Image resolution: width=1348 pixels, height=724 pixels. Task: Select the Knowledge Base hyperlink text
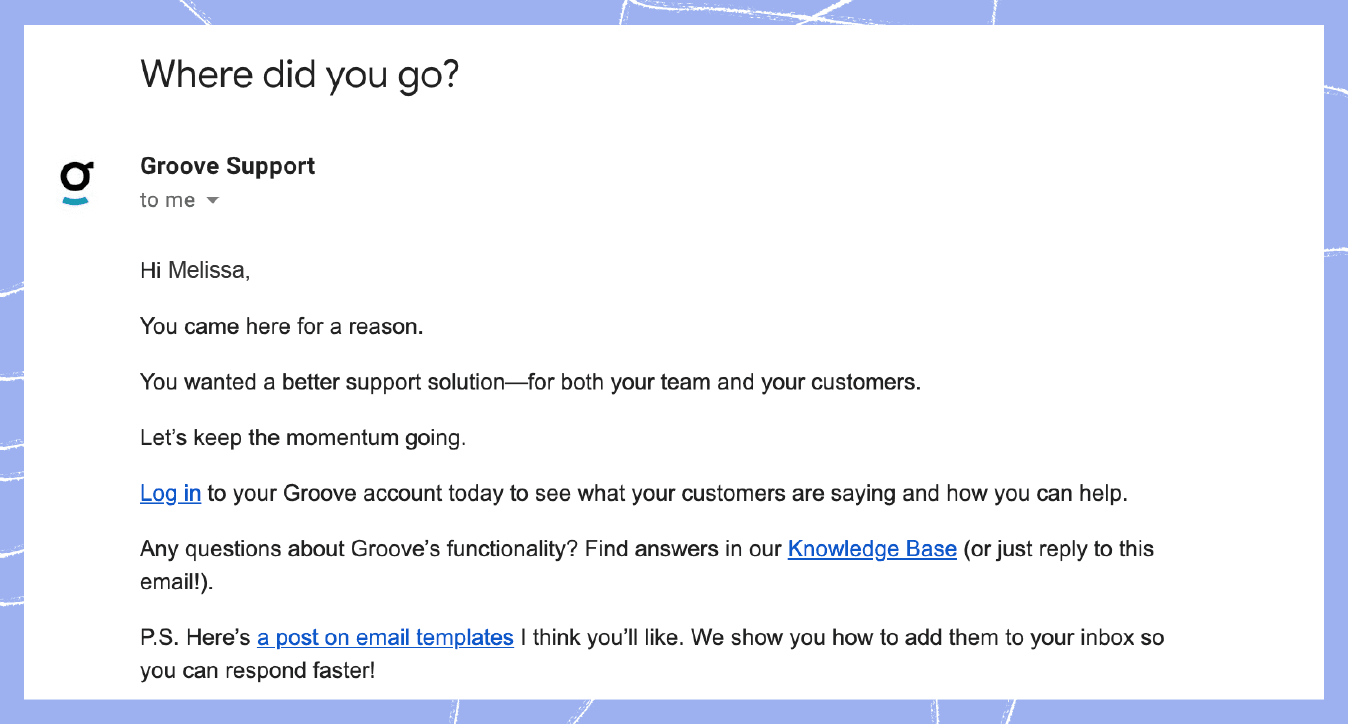click(872, 548)
